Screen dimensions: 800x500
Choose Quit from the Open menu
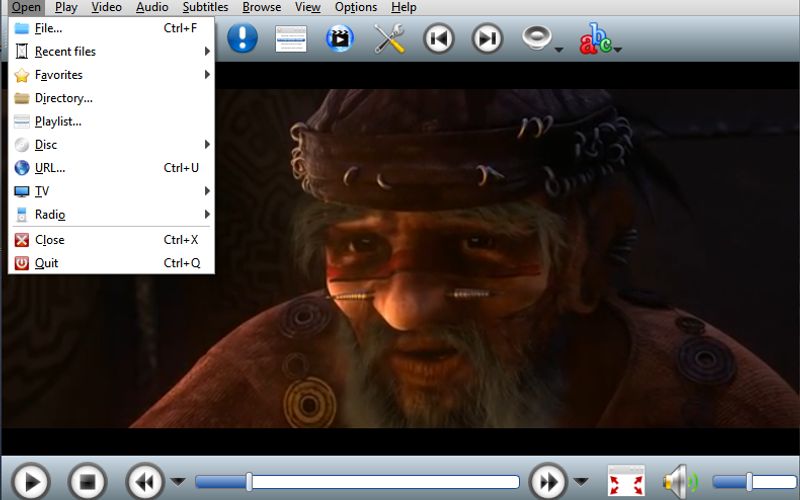point(111,263)
